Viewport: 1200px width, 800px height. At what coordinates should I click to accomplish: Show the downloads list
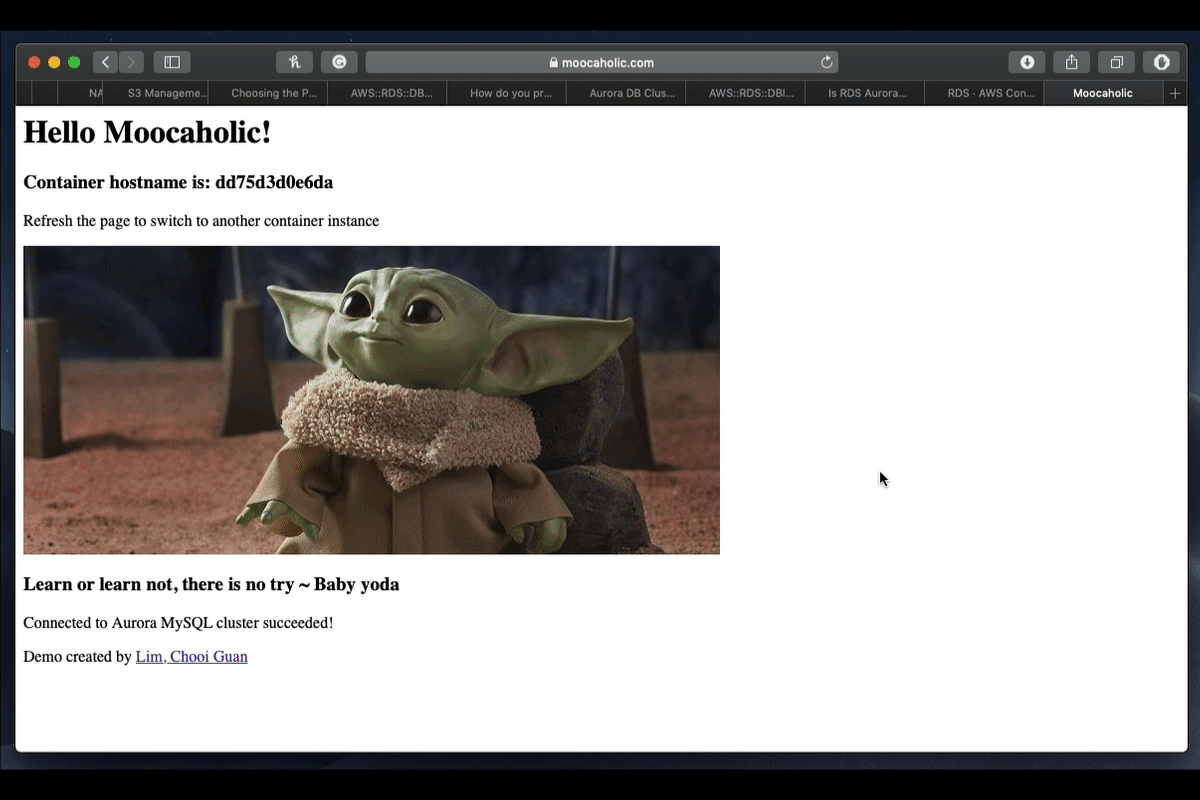[x=1027, y=62]
